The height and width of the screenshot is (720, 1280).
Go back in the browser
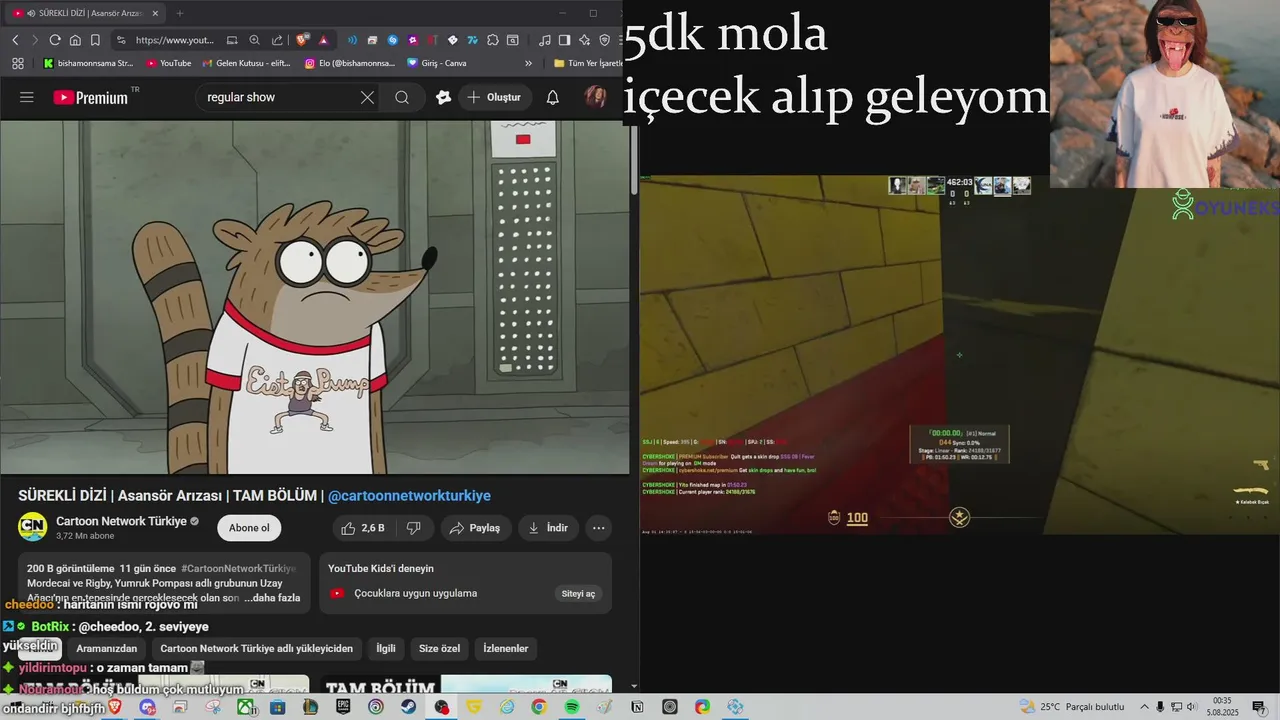point(15,40)
